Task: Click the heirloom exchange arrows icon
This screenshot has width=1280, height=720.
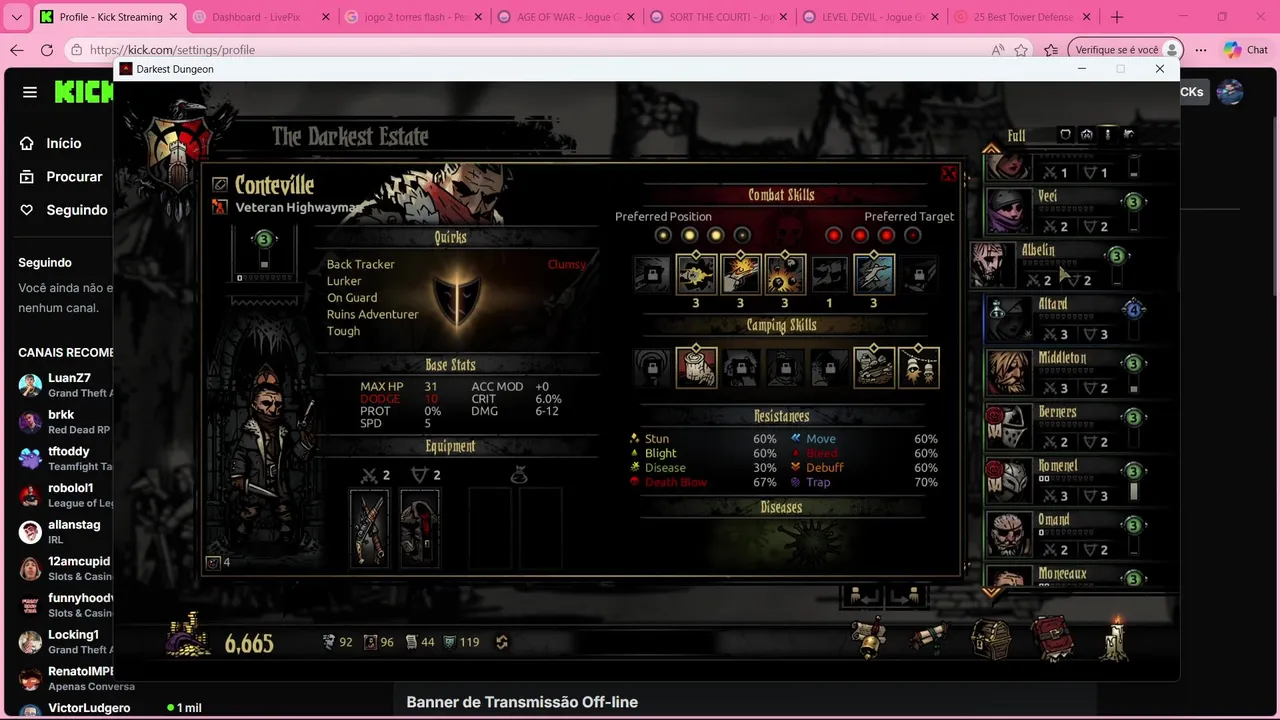Action: coord(502,642)
